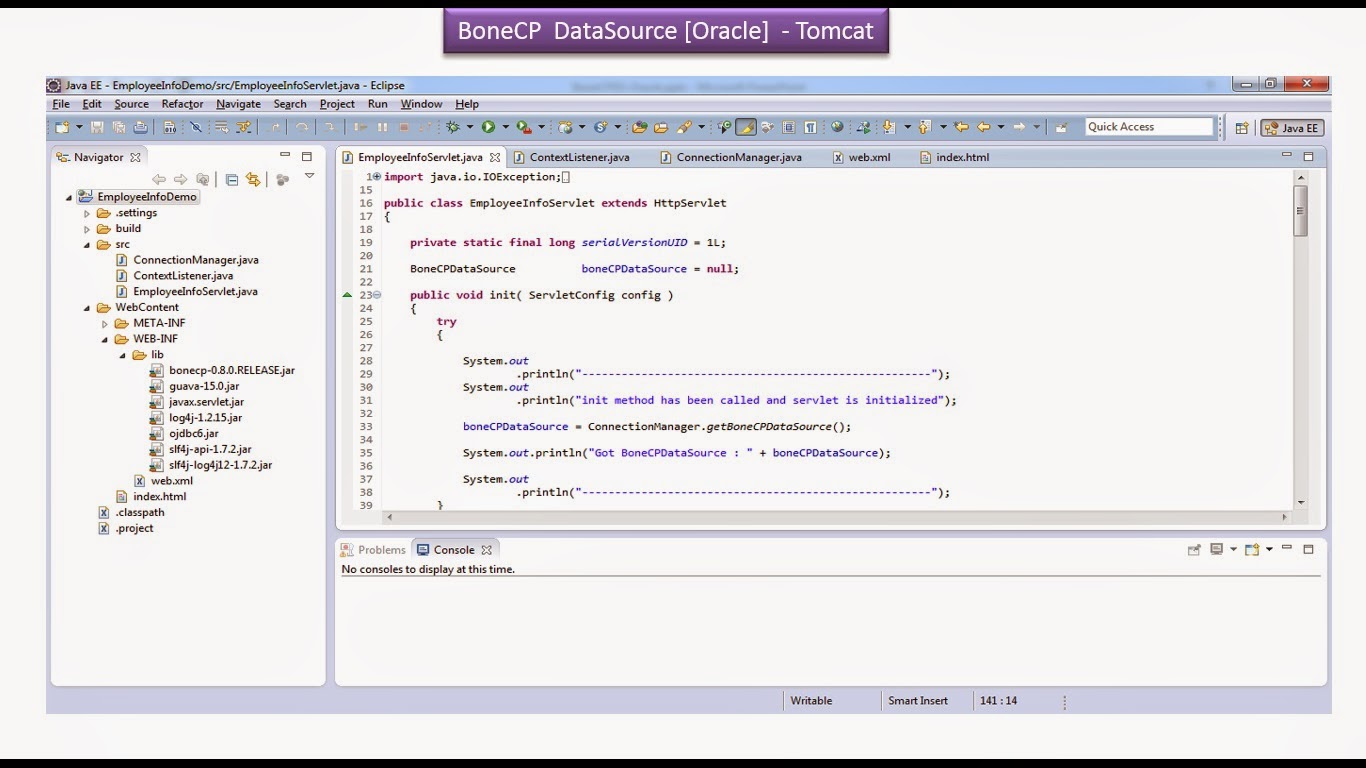
Task: Click the New file wizard icon
Action: tap(62, 127)
